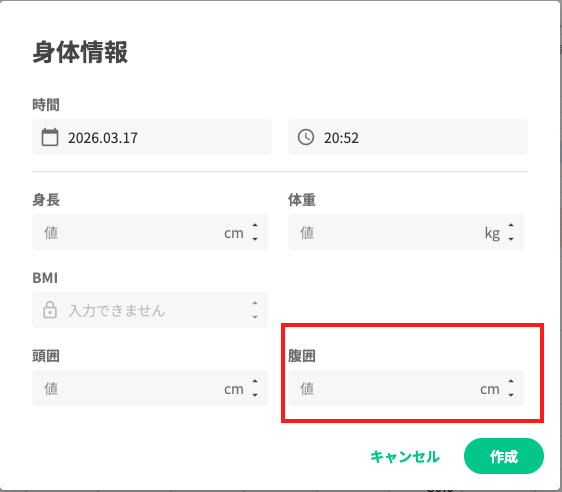Decrease 体重 value with down arrow
This screenshot has width=562, height=492.
click(x=511, y=239)
